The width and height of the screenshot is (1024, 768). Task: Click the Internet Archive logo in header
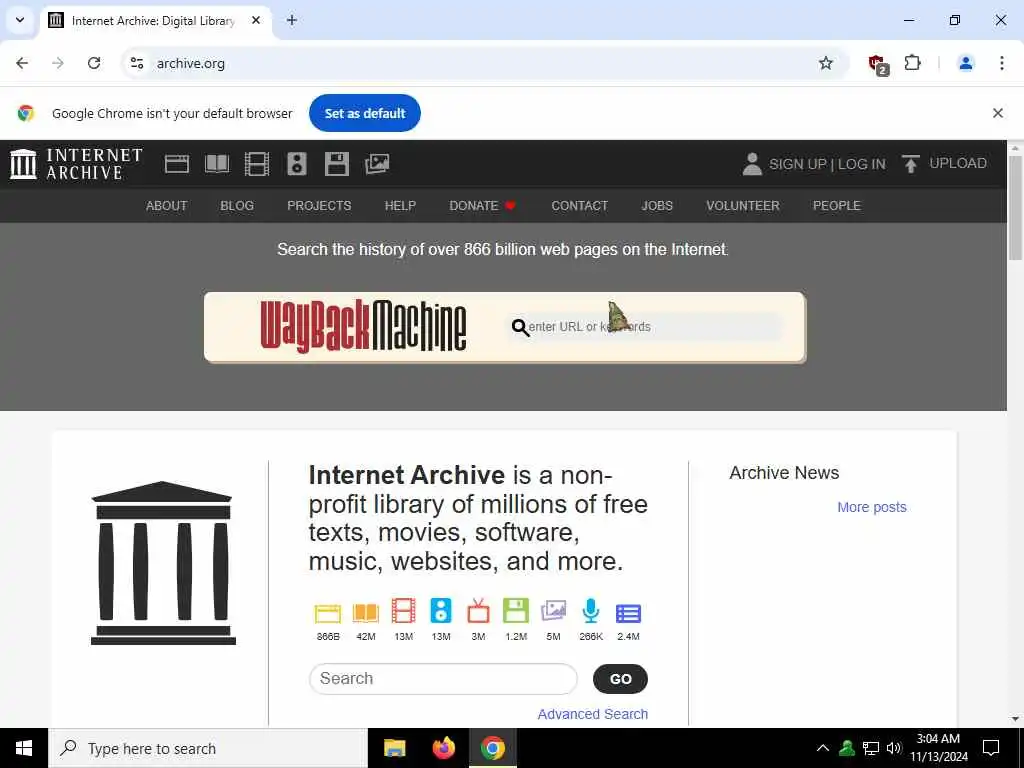click(x=76, y=163)
